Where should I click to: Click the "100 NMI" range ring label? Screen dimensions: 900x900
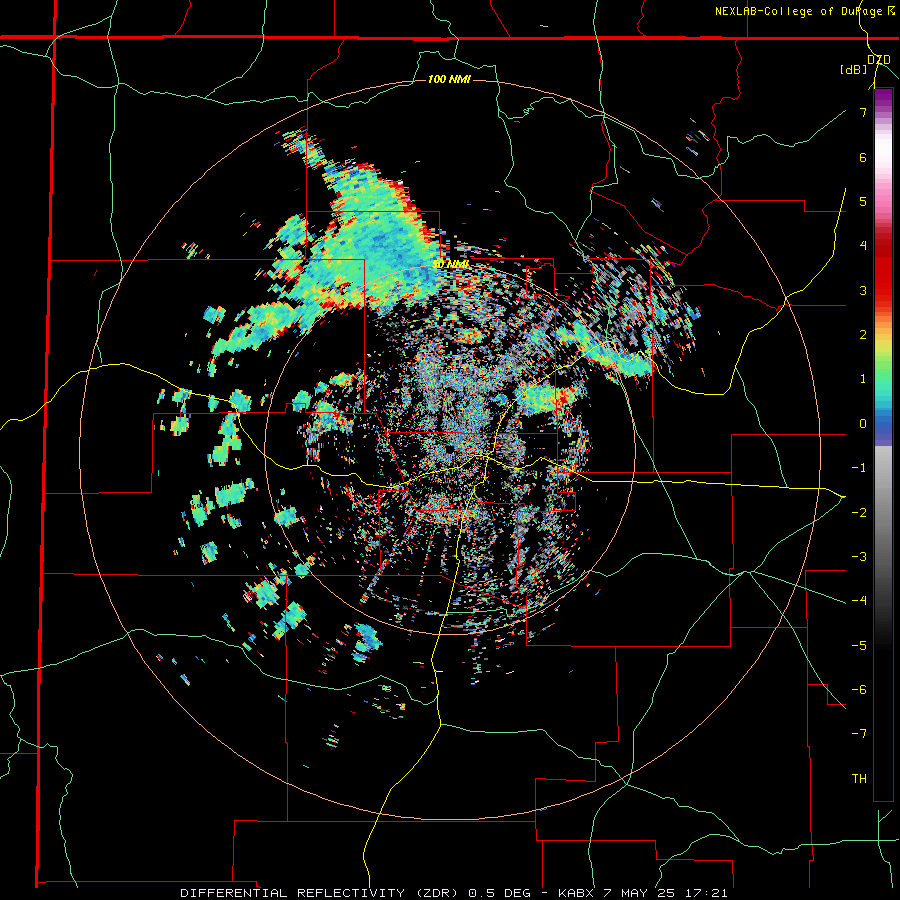tap(449, 79)
